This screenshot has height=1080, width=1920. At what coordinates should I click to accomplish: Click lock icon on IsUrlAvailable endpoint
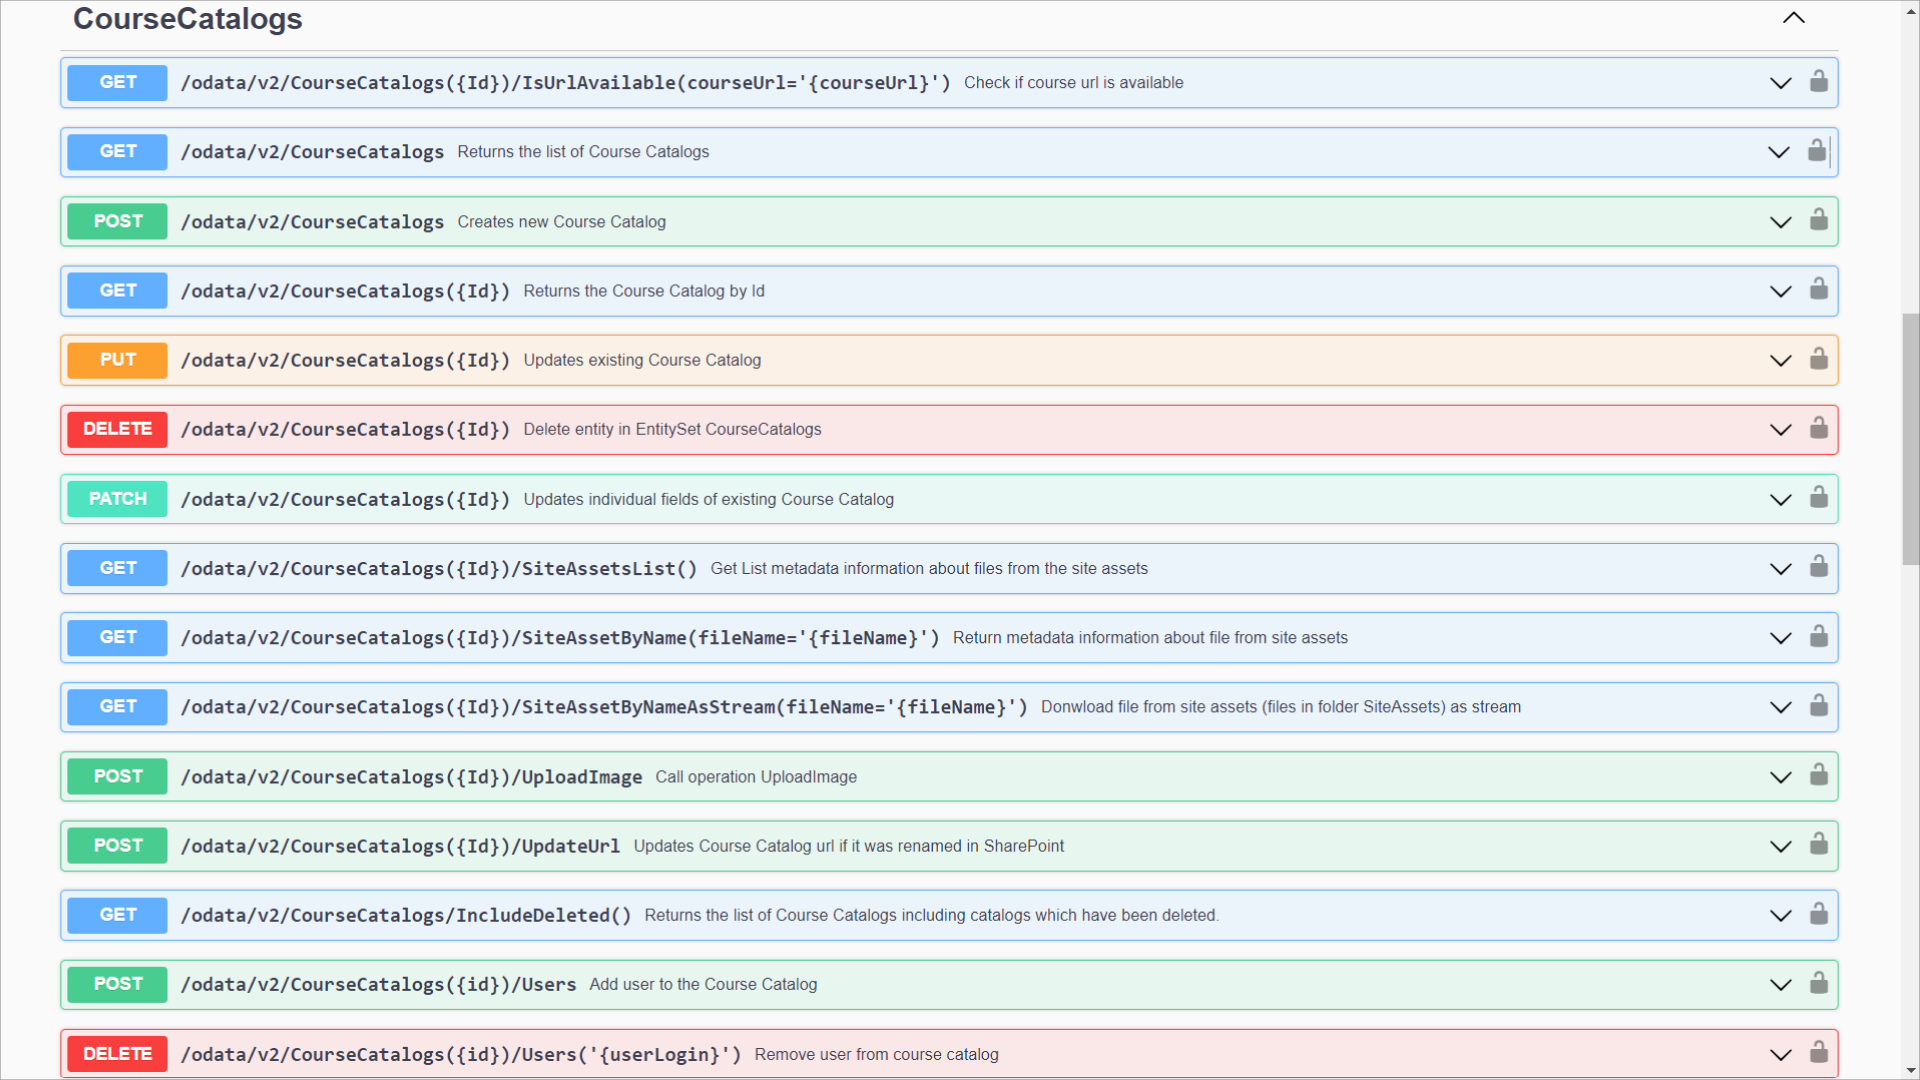1818,82
